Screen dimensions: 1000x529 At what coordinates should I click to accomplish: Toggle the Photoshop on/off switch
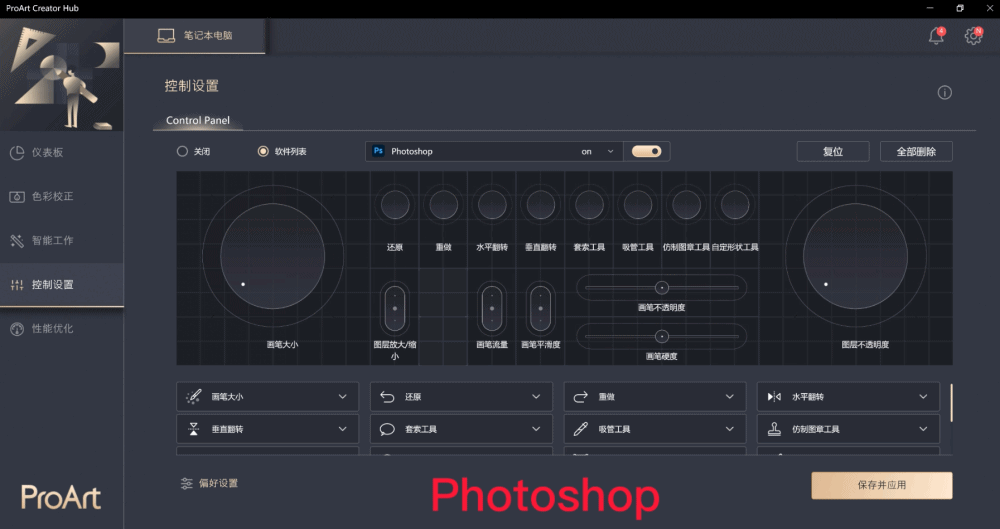point(647,151)
